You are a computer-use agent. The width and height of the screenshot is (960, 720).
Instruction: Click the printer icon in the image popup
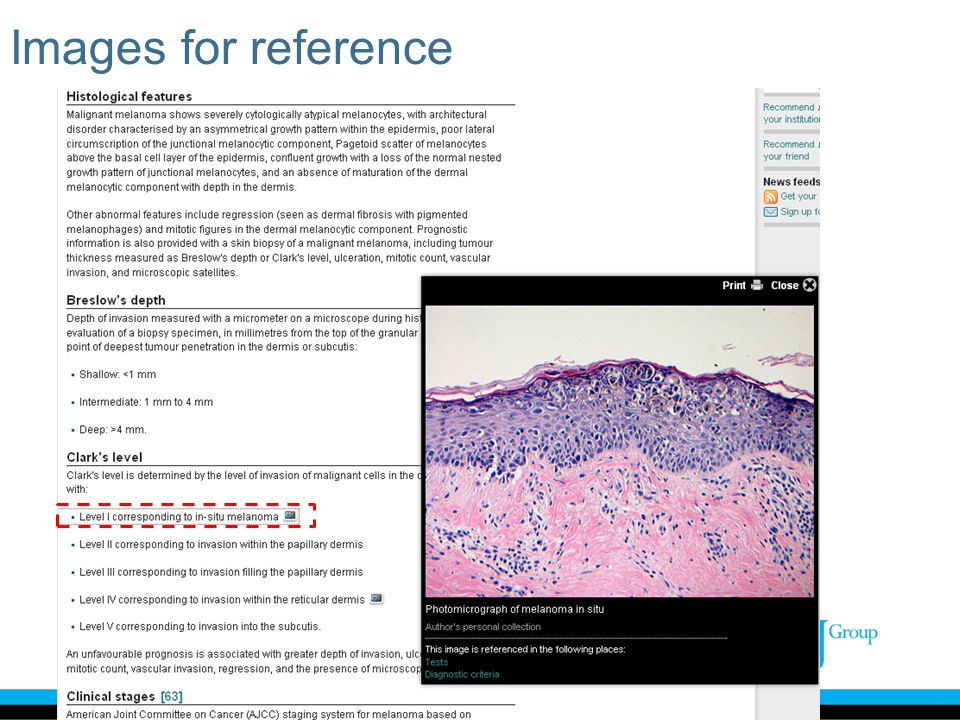tap(757, 285)
